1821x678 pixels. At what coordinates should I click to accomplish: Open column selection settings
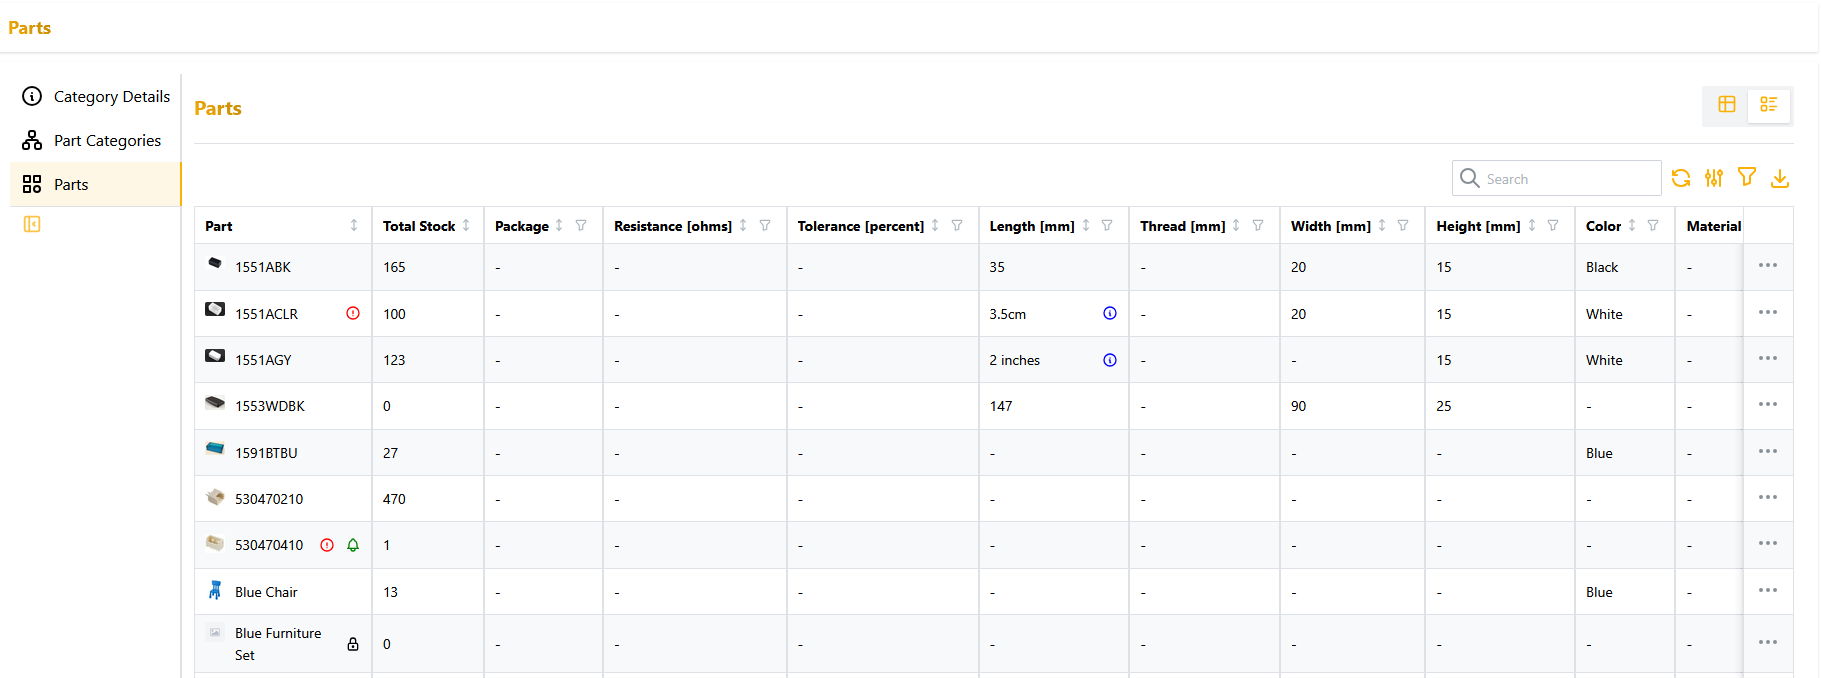(x=1714, y=178)
